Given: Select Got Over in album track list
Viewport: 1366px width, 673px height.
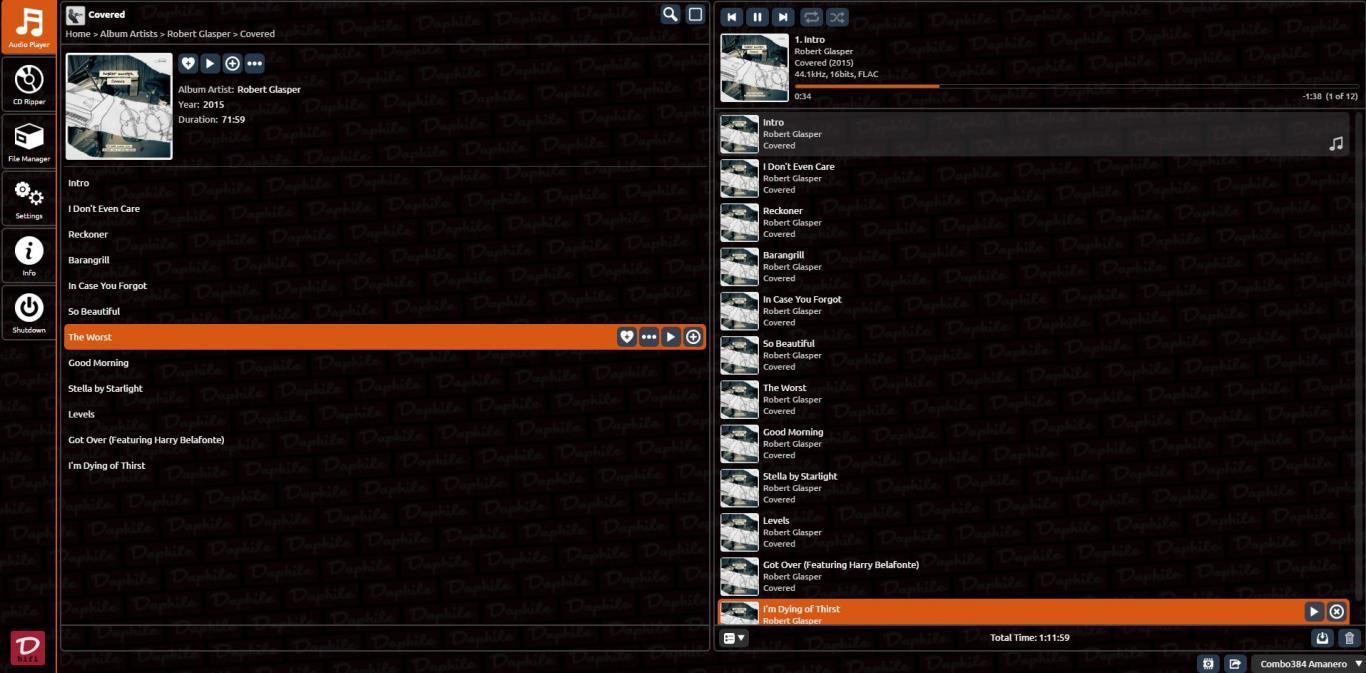Looking at the screenshot, I should (x=385, y=440).
